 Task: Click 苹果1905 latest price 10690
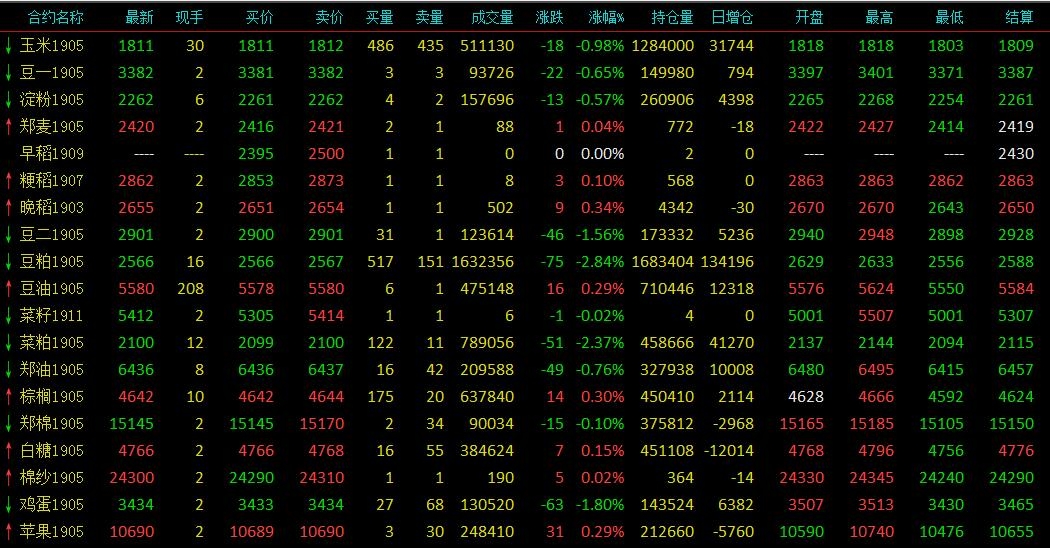[132, 532]
